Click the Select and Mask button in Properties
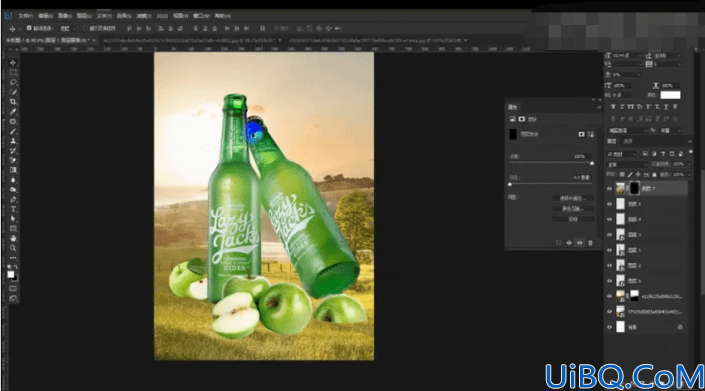 [573, 198]
